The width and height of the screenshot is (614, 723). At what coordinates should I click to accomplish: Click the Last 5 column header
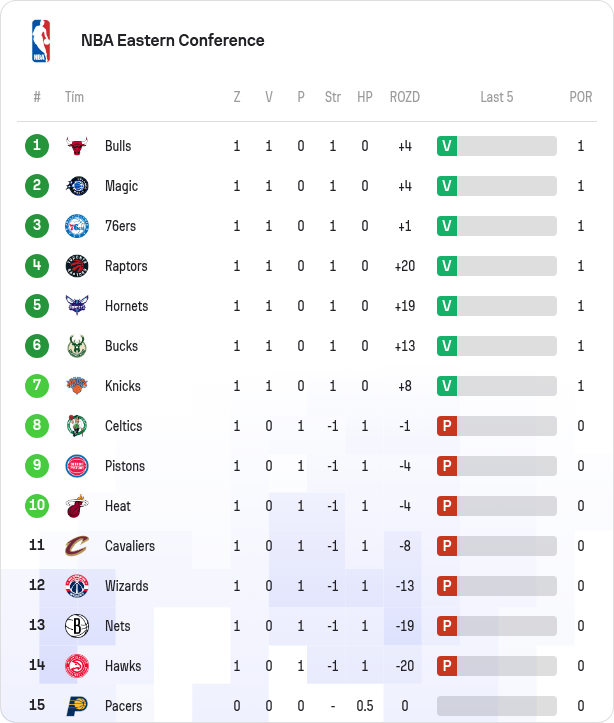(x=497, y=97)
